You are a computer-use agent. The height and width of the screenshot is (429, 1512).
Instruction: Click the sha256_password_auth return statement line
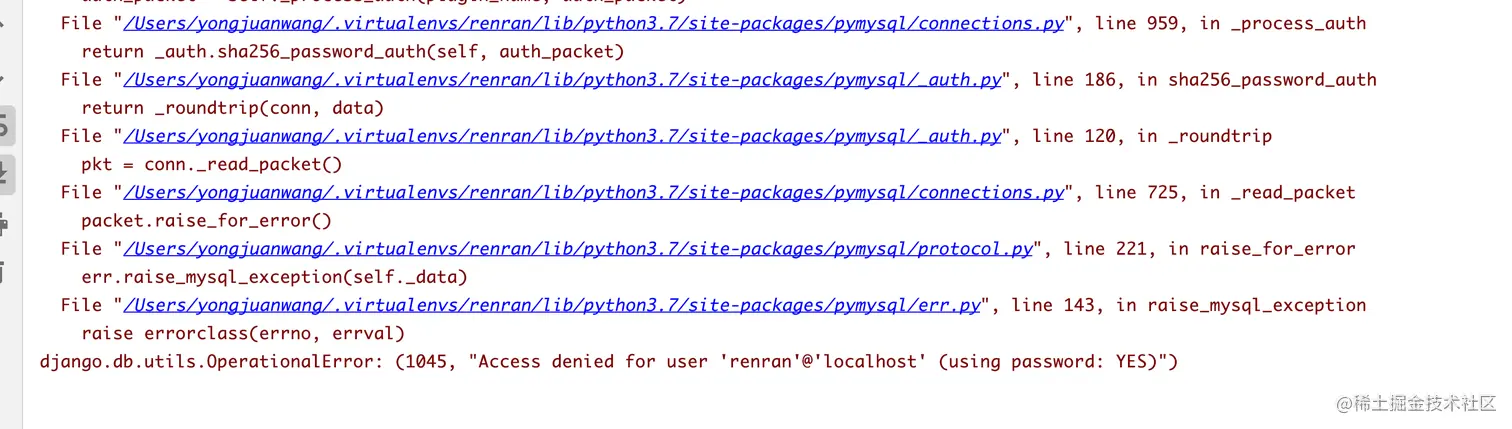click(352, 51)
